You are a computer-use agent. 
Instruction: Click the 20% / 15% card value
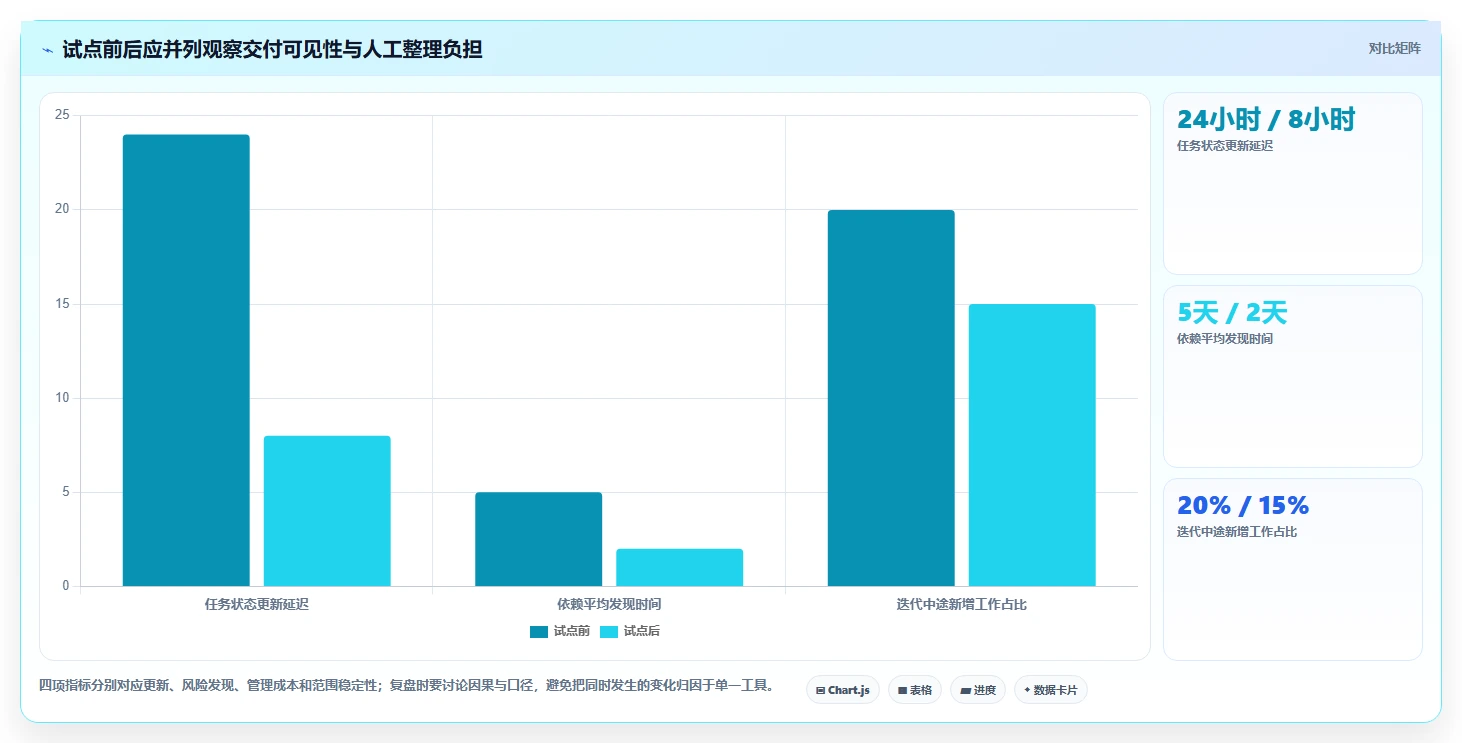(1243, 506)
